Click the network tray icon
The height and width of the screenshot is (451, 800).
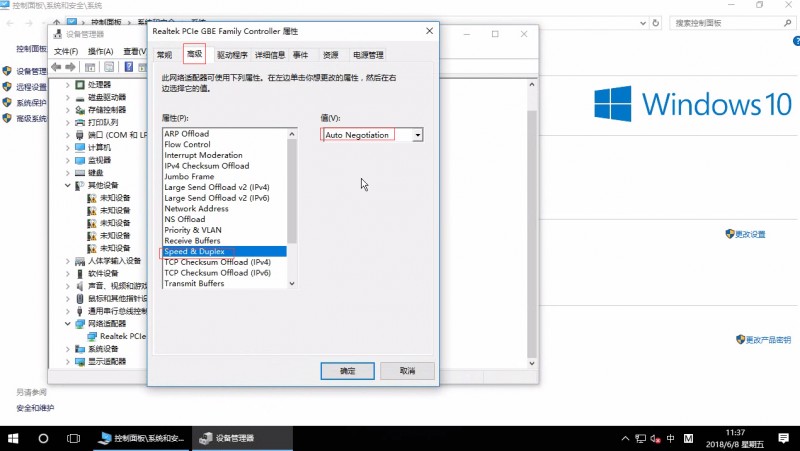tap(640, 438)
